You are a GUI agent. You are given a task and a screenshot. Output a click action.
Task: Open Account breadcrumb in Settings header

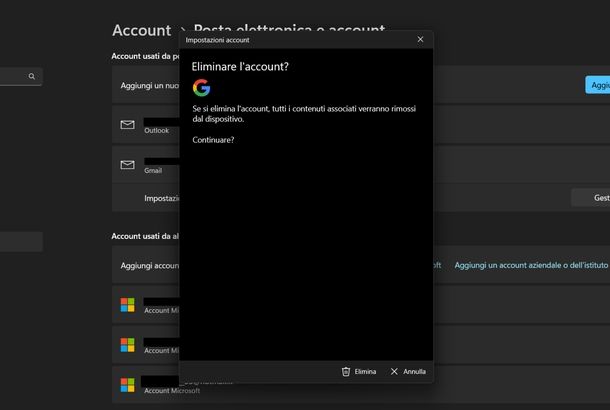point(142,30)
